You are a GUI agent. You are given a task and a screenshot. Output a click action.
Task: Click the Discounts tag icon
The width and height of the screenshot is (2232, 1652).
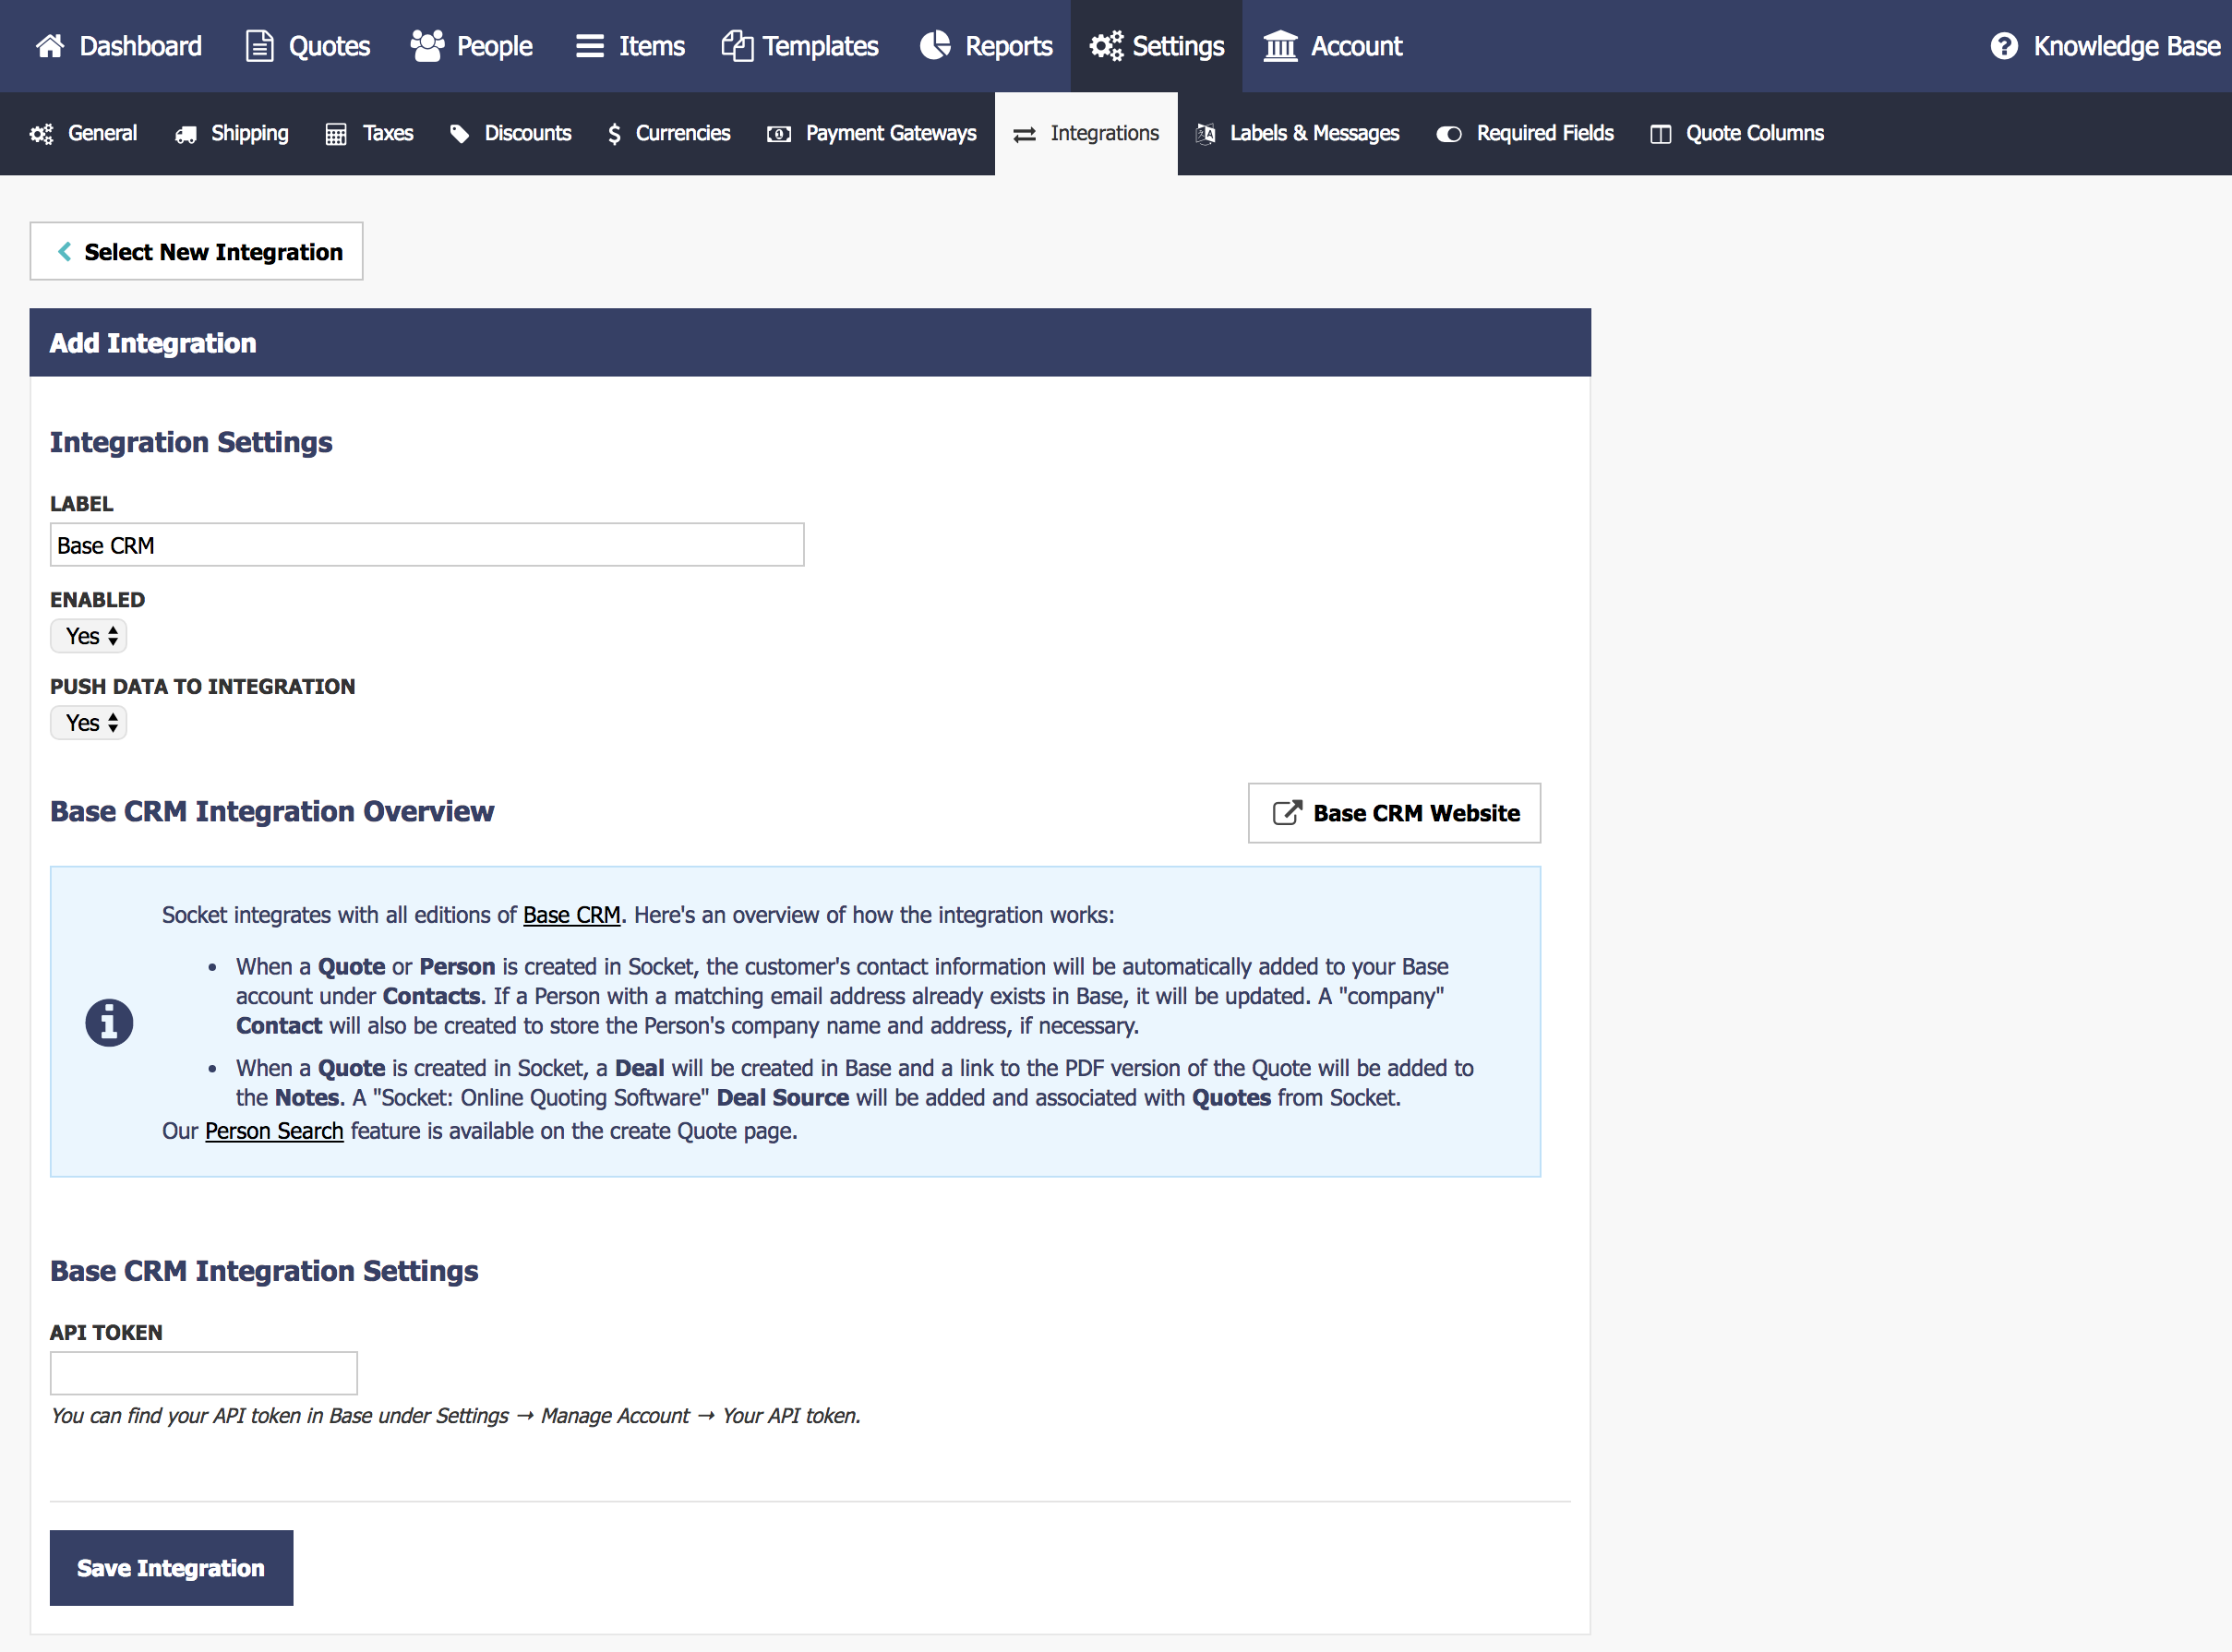click(x=459, y=134)
